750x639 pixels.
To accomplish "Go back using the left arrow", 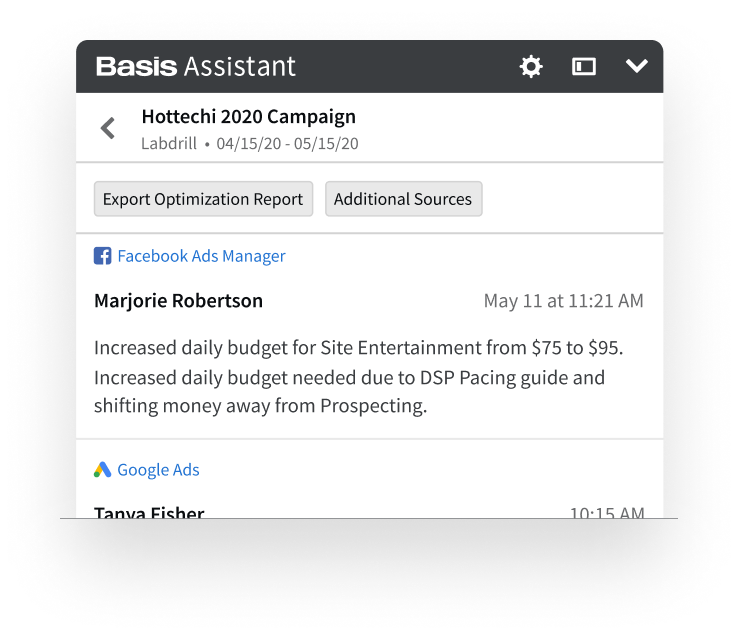I will click(108, 128).
